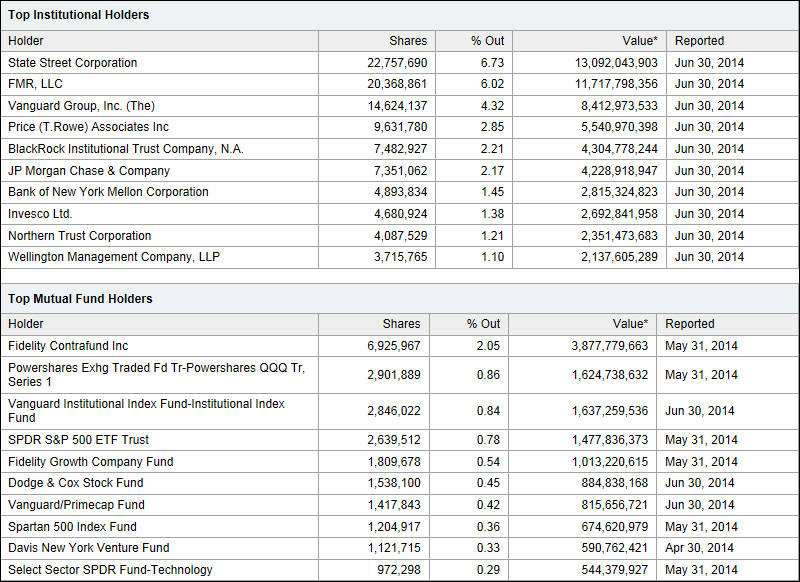The image size is (800, 582).
Task: Select value 13,092,043,903
Action: point(616,63)
